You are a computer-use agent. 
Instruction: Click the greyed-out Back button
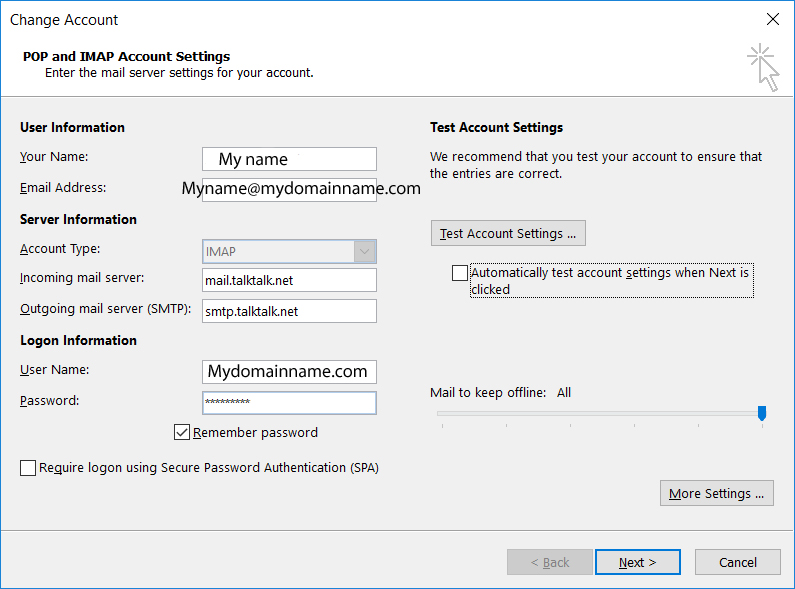point(549,562)
